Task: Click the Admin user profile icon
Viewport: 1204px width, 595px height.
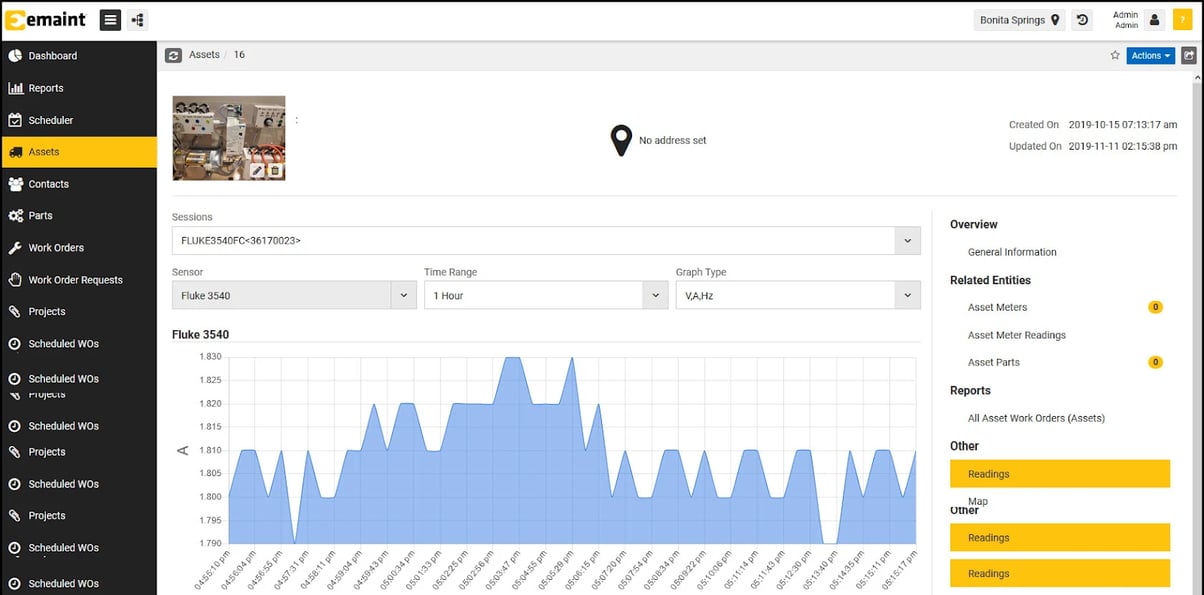Action: tap(1154, 19)
